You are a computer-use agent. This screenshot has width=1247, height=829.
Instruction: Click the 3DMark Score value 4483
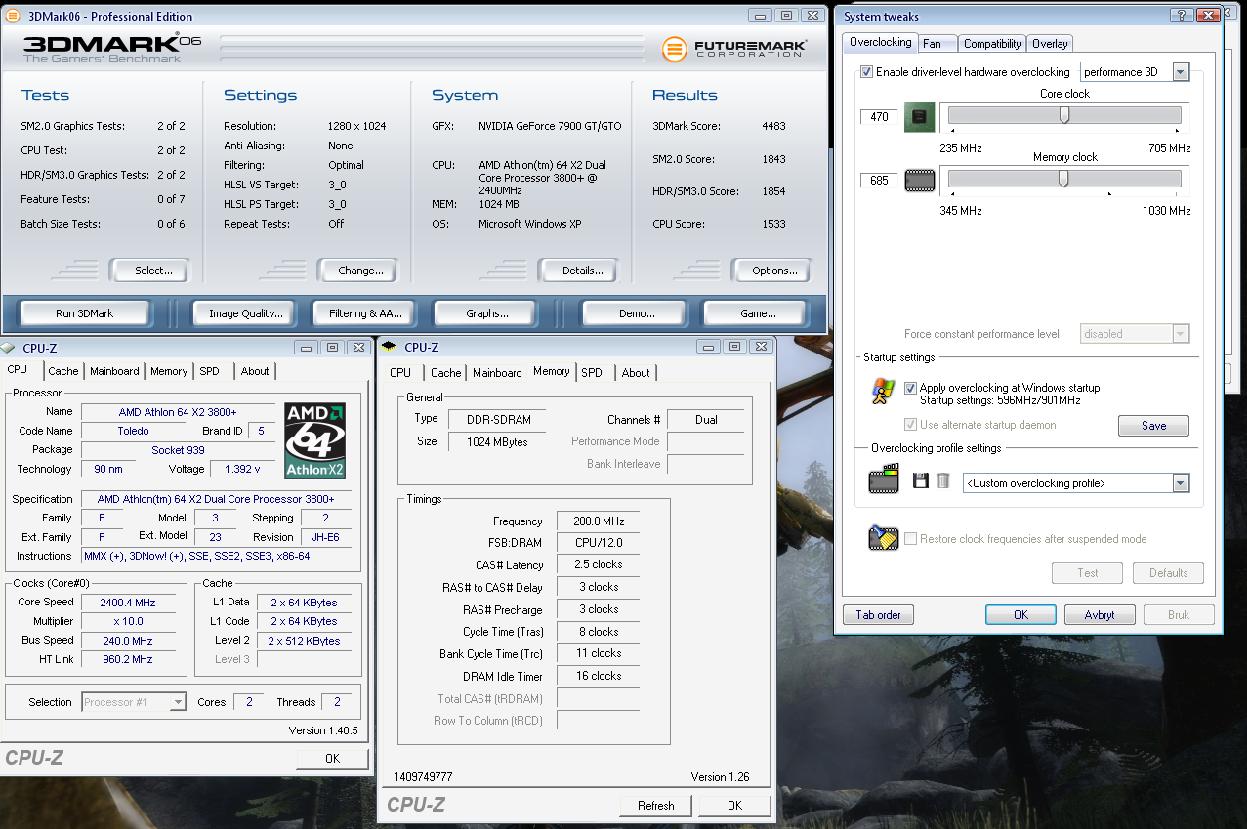pyautogui.click(x=773, y=126)
